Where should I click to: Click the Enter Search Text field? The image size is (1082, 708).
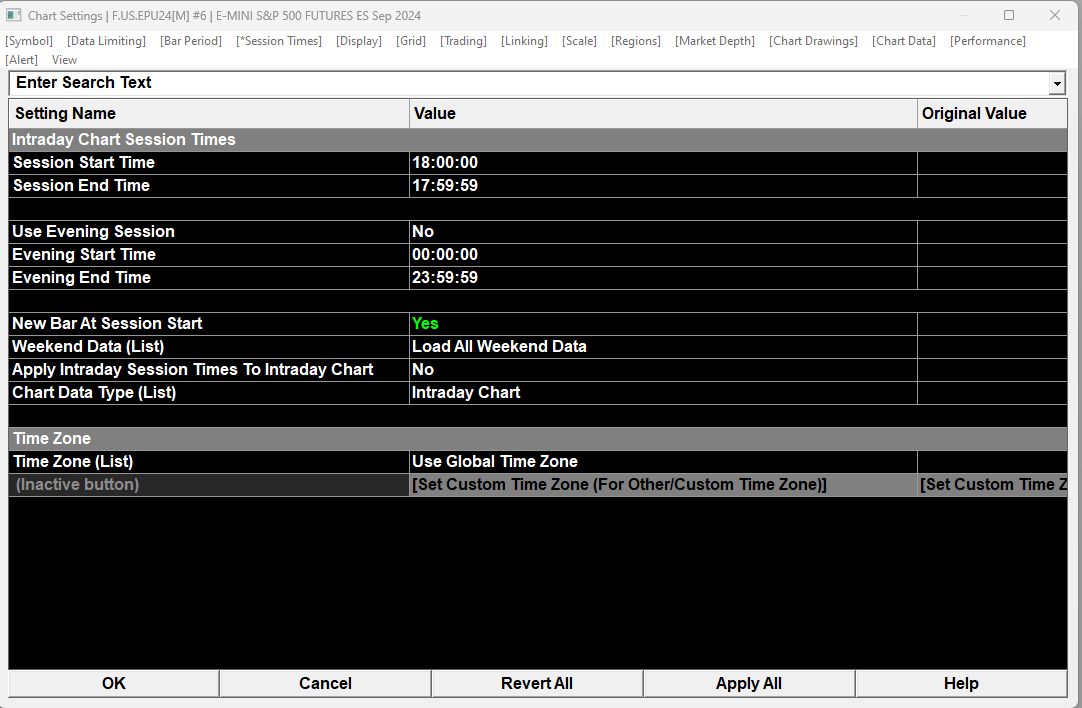(529, 83)
